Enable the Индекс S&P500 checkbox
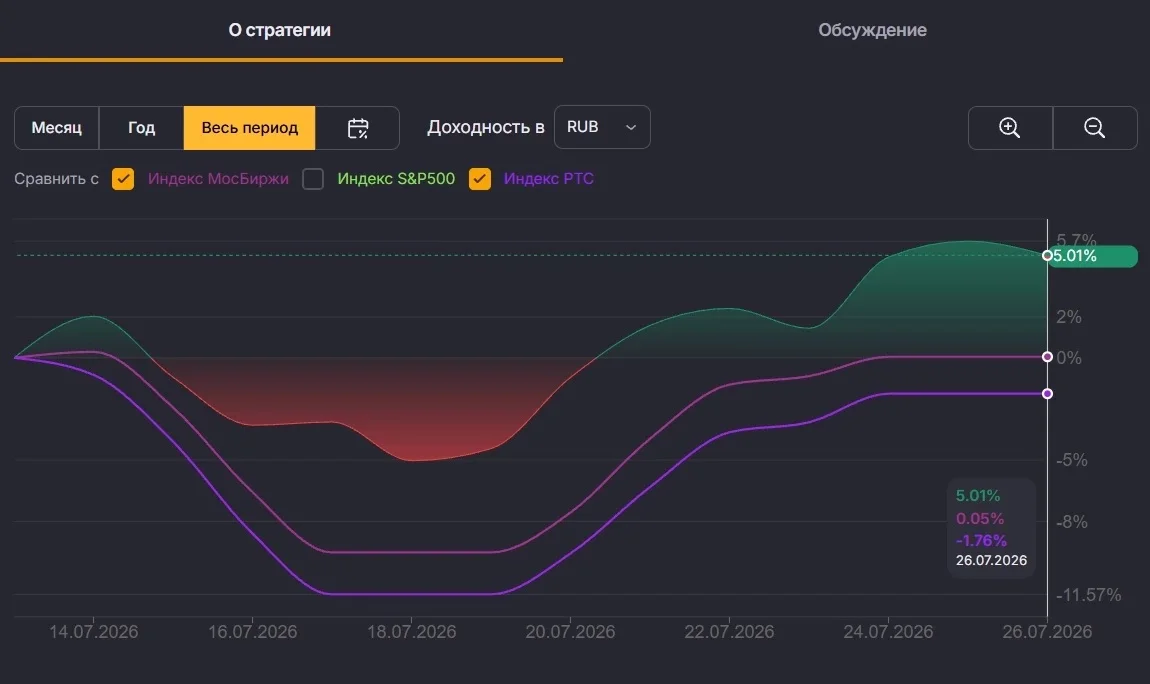 click(313, 179)
